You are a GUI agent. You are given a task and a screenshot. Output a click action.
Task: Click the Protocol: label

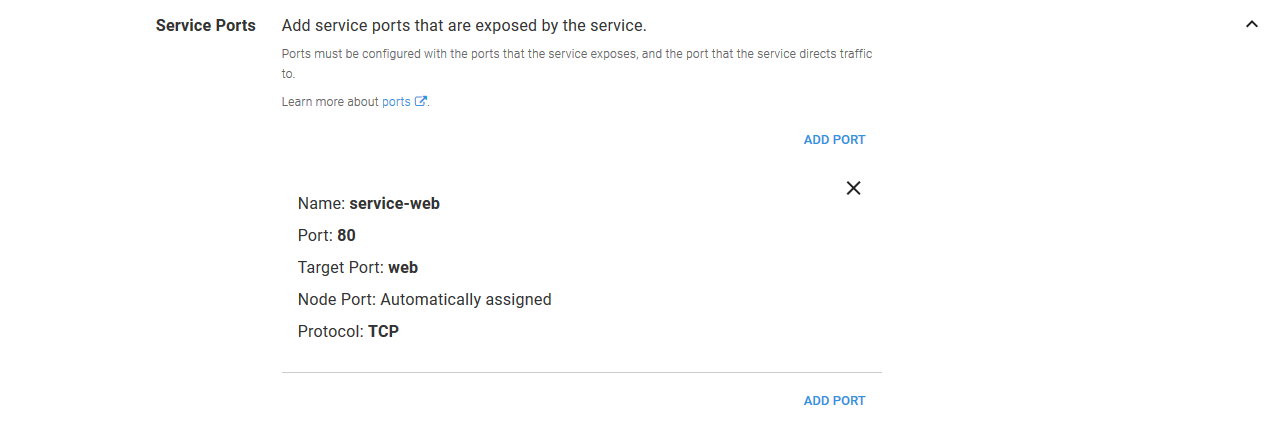click(x=331, y=332)
